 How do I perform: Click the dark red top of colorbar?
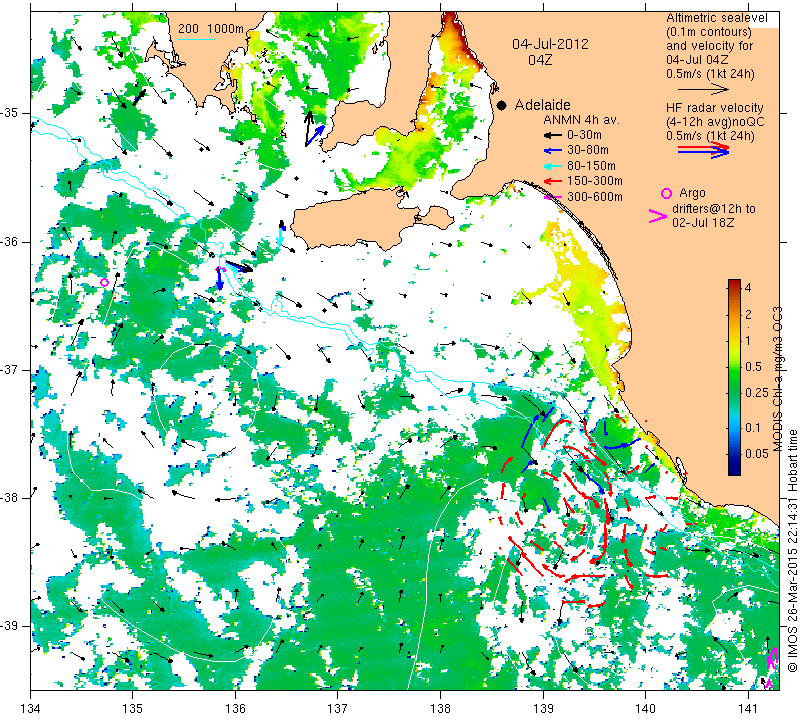pyautogui.click(x=734, y=284)
